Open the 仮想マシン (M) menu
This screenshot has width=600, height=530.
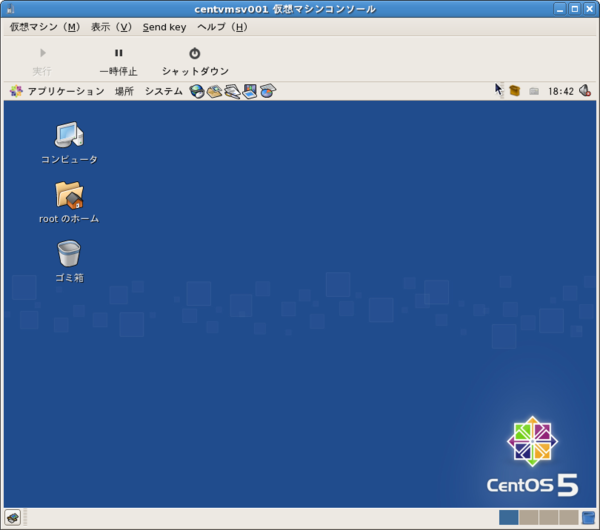tap(44, 27)
